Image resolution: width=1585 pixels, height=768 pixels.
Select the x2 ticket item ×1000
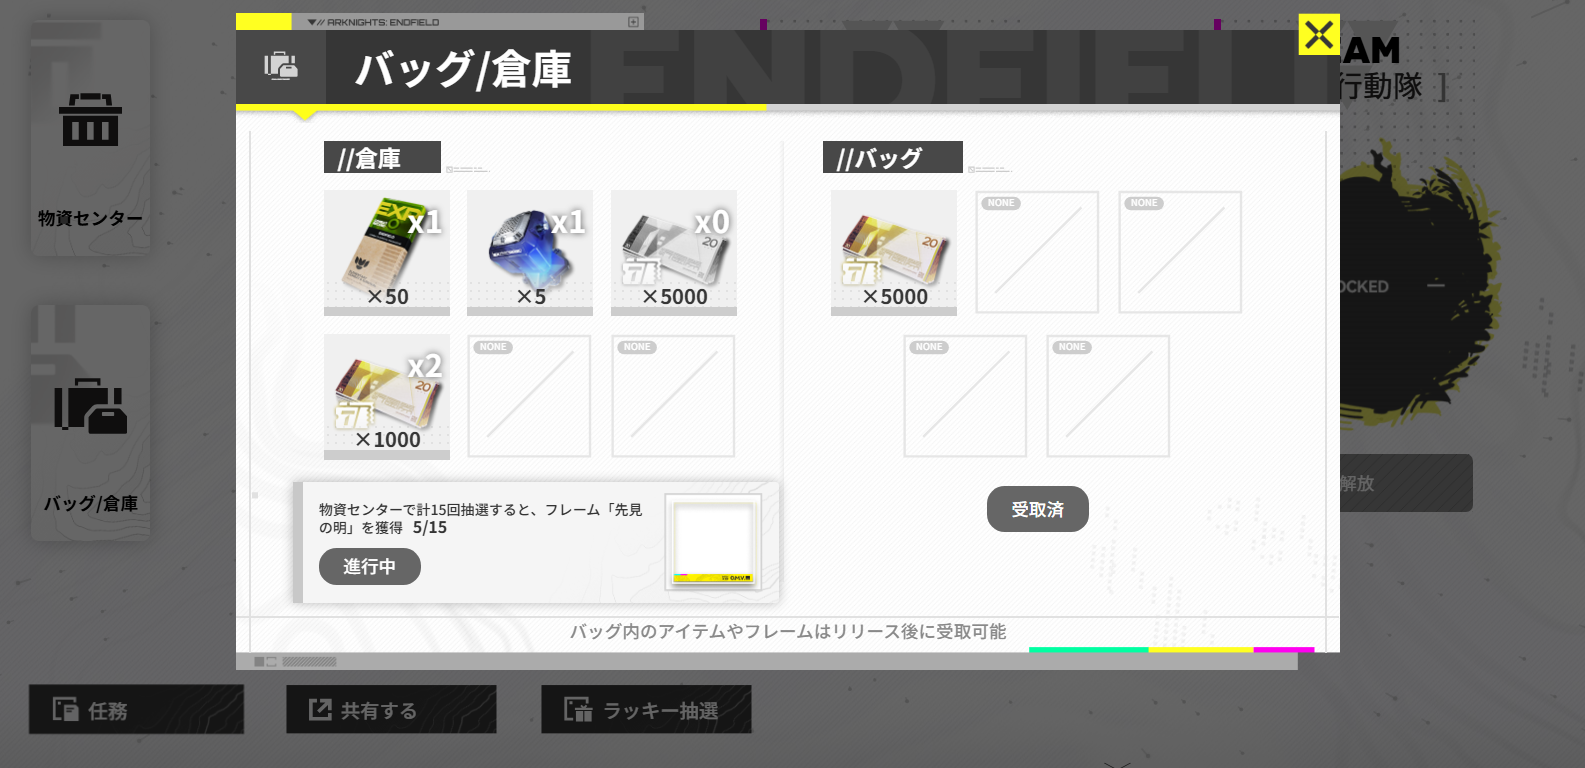point(387,397)
